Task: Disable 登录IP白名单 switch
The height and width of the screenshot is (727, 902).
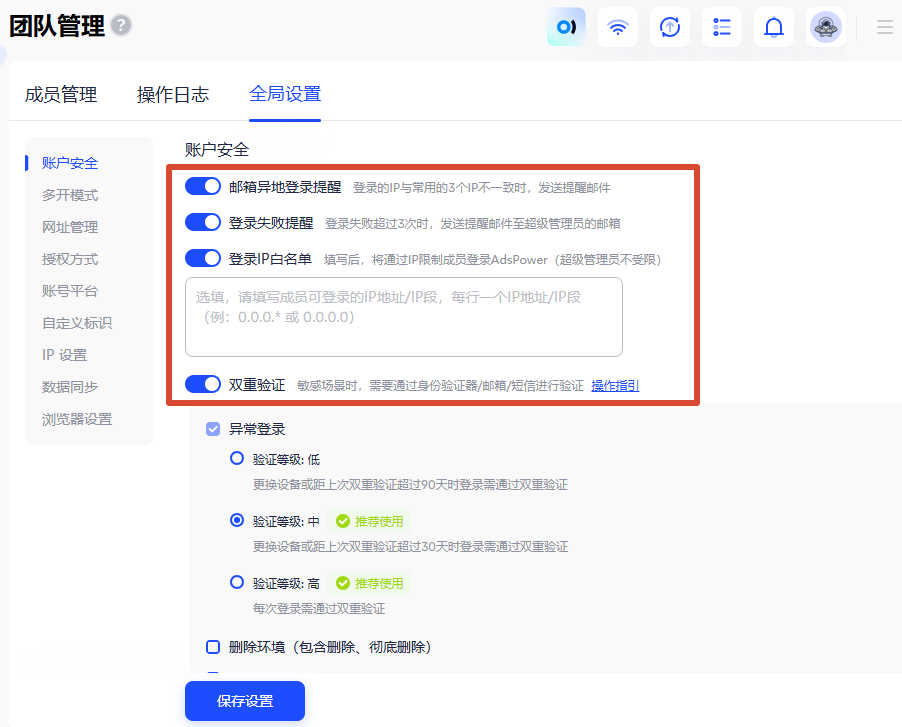Action: (x=203, y=258)
